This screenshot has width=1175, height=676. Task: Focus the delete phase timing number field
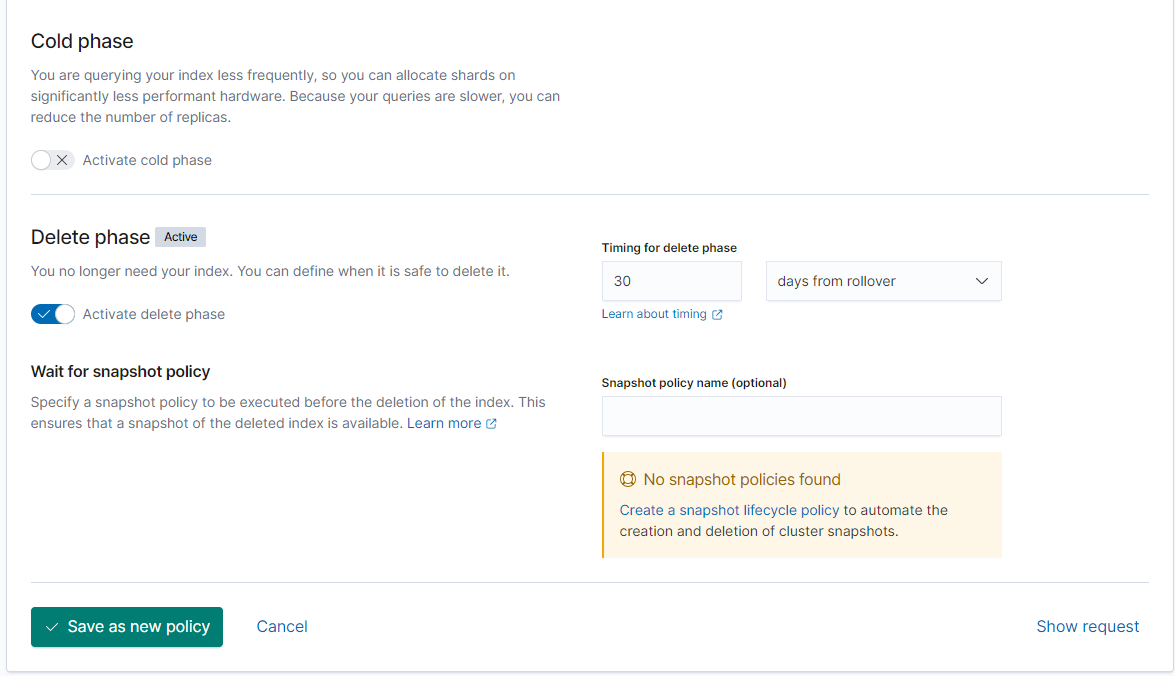[x=671, y=281]
